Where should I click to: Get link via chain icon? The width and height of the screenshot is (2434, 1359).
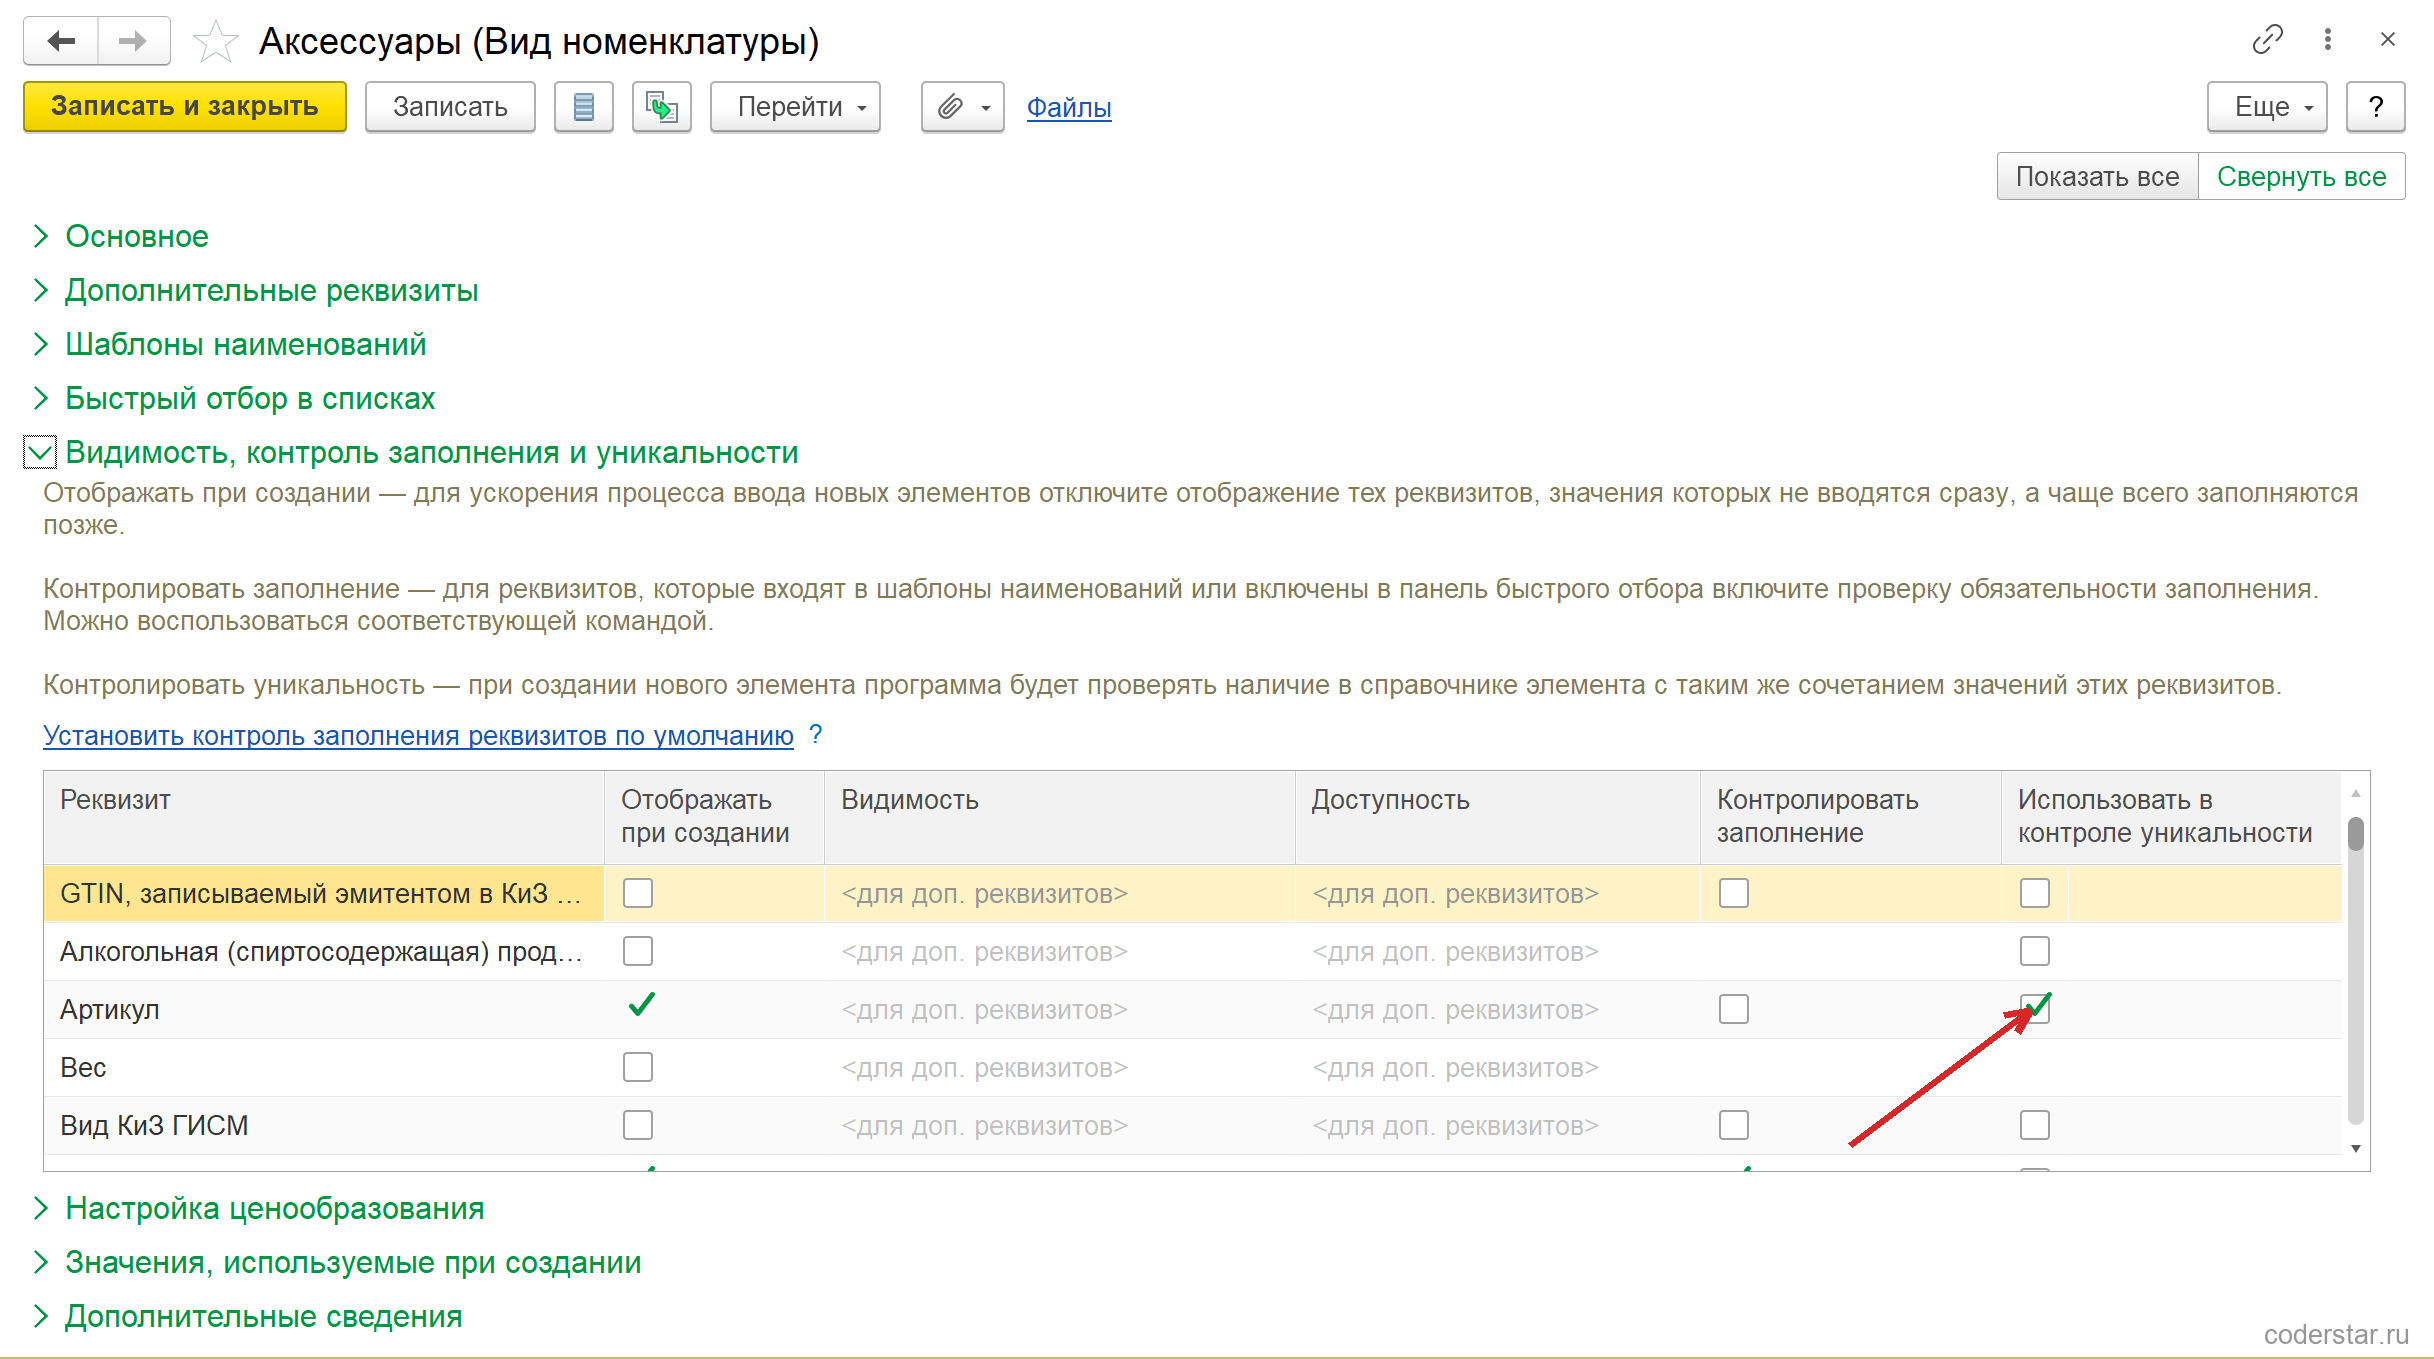(x=2268, y=39)
